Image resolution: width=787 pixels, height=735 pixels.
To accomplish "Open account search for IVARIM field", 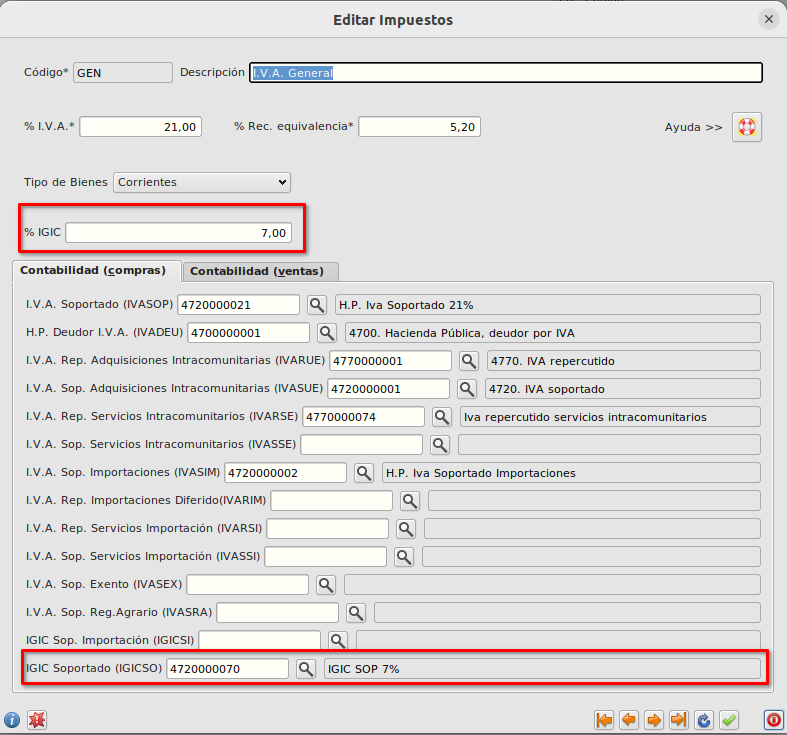I will click(x=410, y=501).
